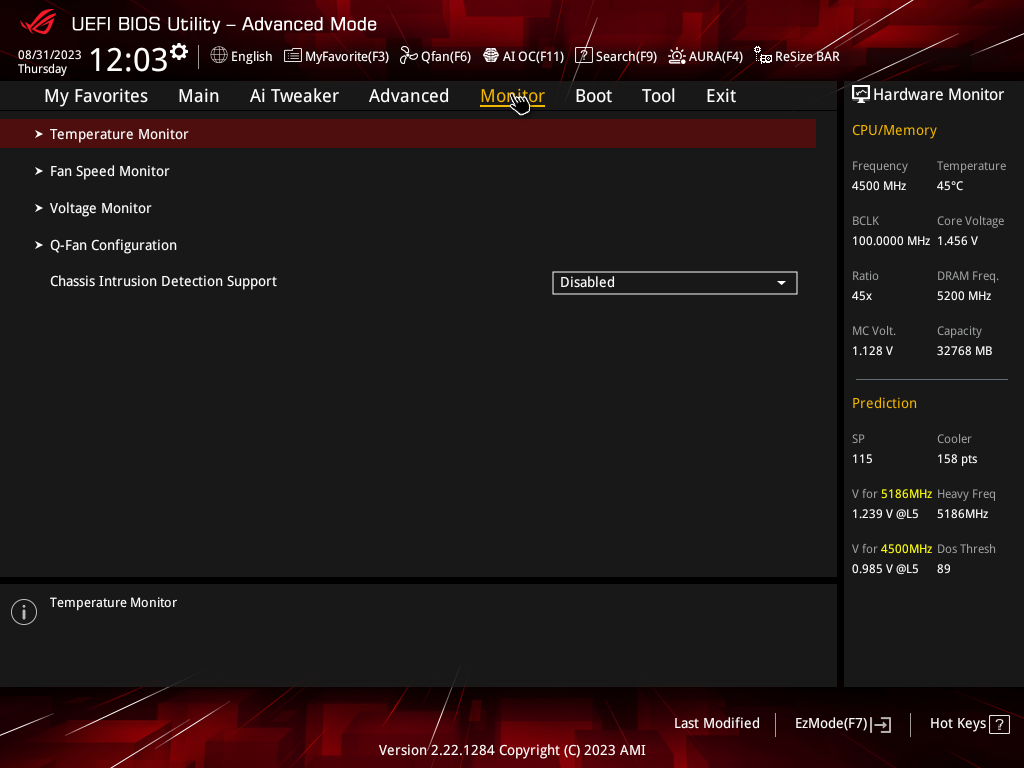This screenshot has height=768, width=1024.
Task: Click the EzMode exit arrow icon
Action: pos(881,724)
